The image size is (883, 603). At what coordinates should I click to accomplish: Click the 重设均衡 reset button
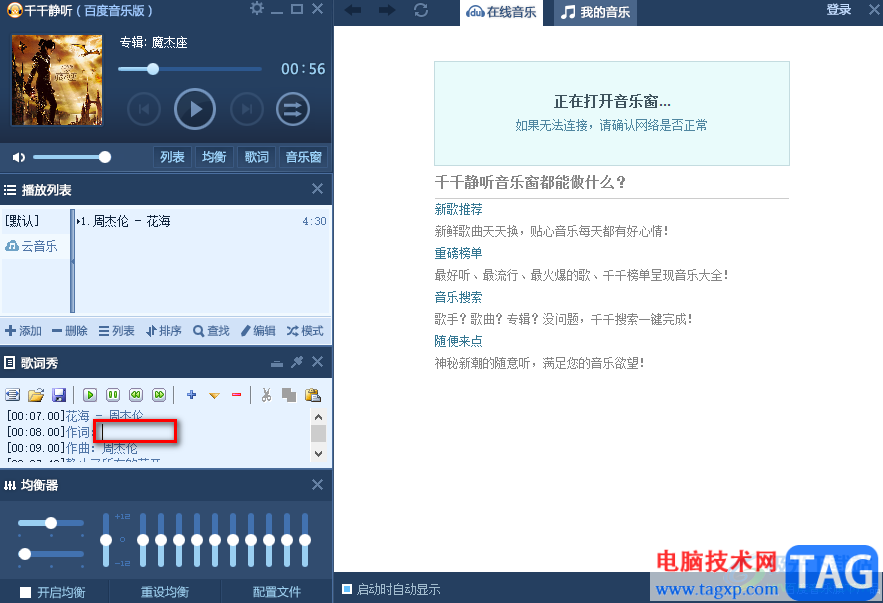click(x=164, y=592)
